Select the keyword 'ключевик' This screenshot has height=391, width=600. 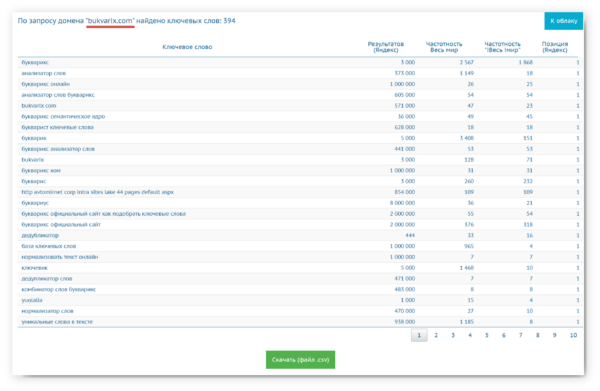click(34, 268)
